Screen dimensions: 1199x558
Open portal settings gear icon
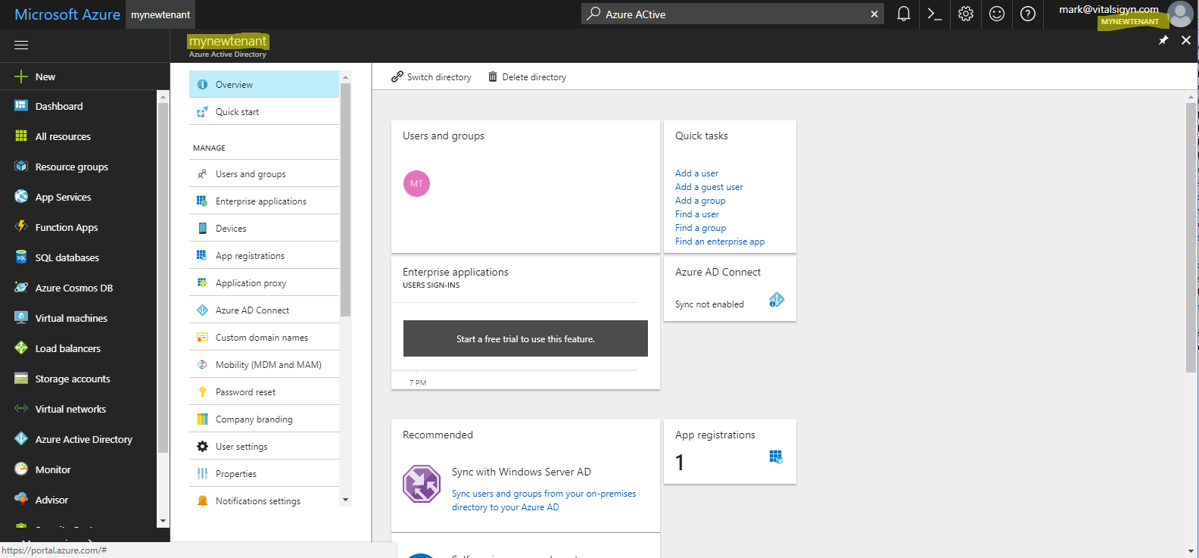965,14
